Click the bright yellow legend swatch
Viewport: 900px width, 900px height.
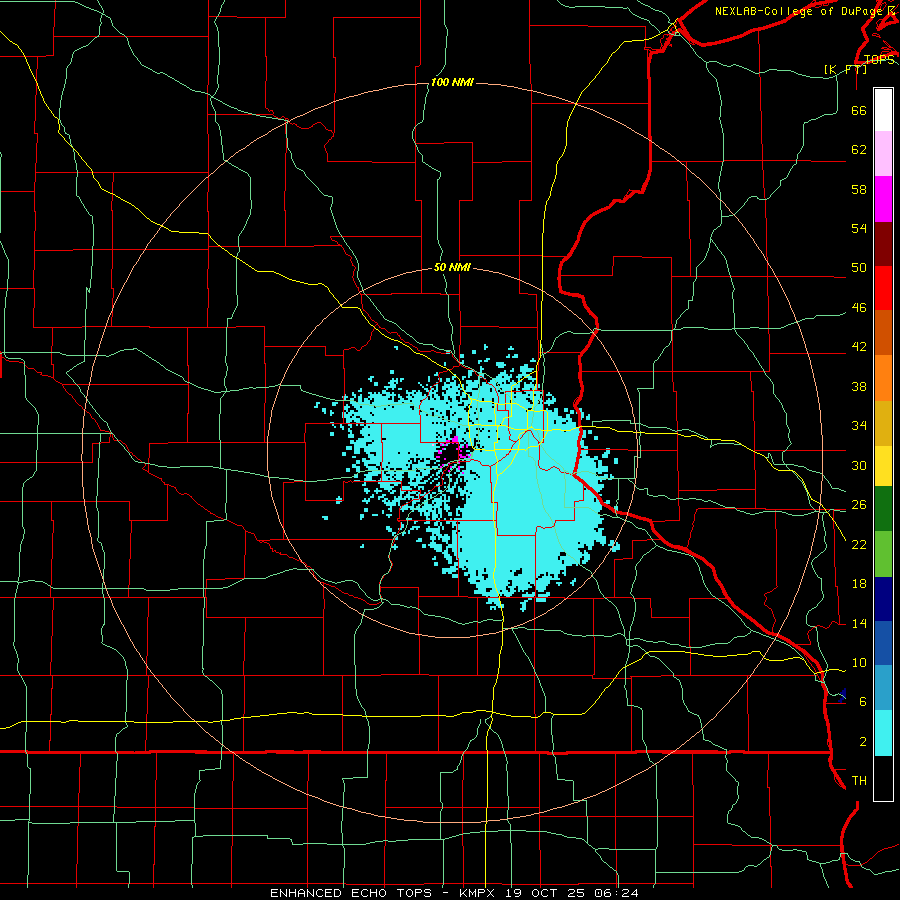point(883,465)
